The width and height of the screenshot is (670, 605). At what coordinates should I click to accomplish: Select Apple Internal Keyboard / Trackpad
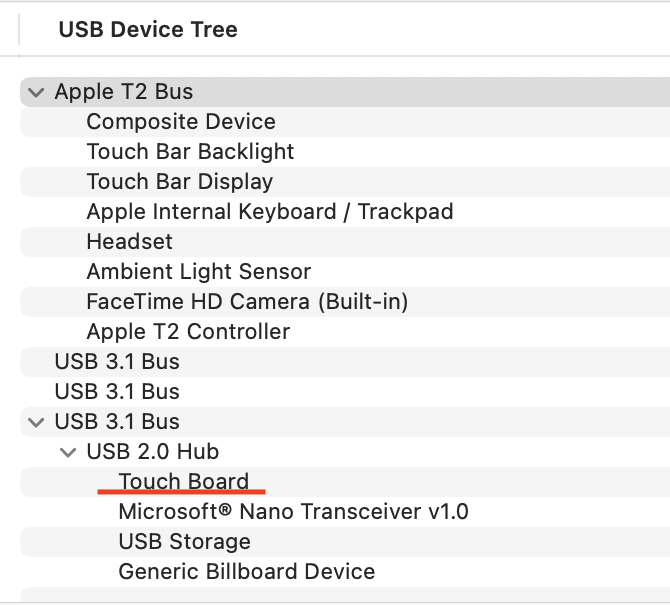tap(270, 212)
